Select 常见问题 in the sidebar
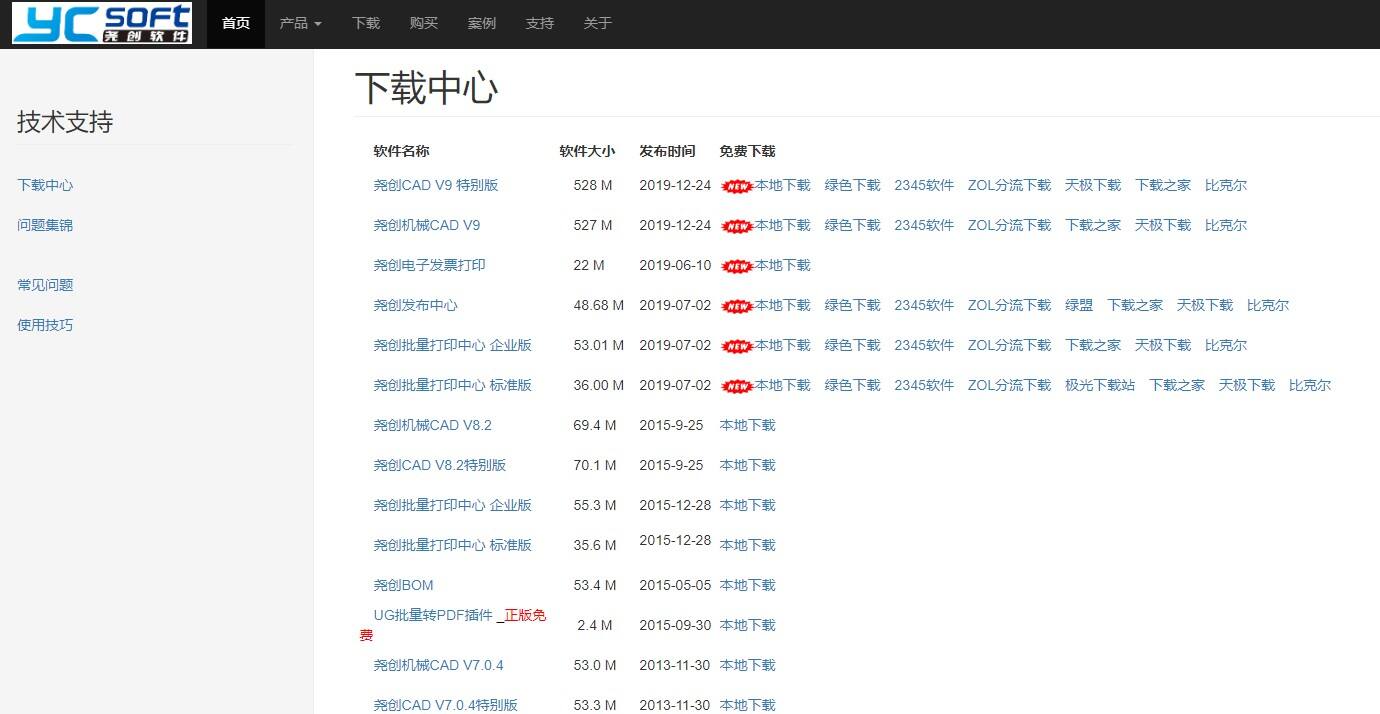 (45, 285)
